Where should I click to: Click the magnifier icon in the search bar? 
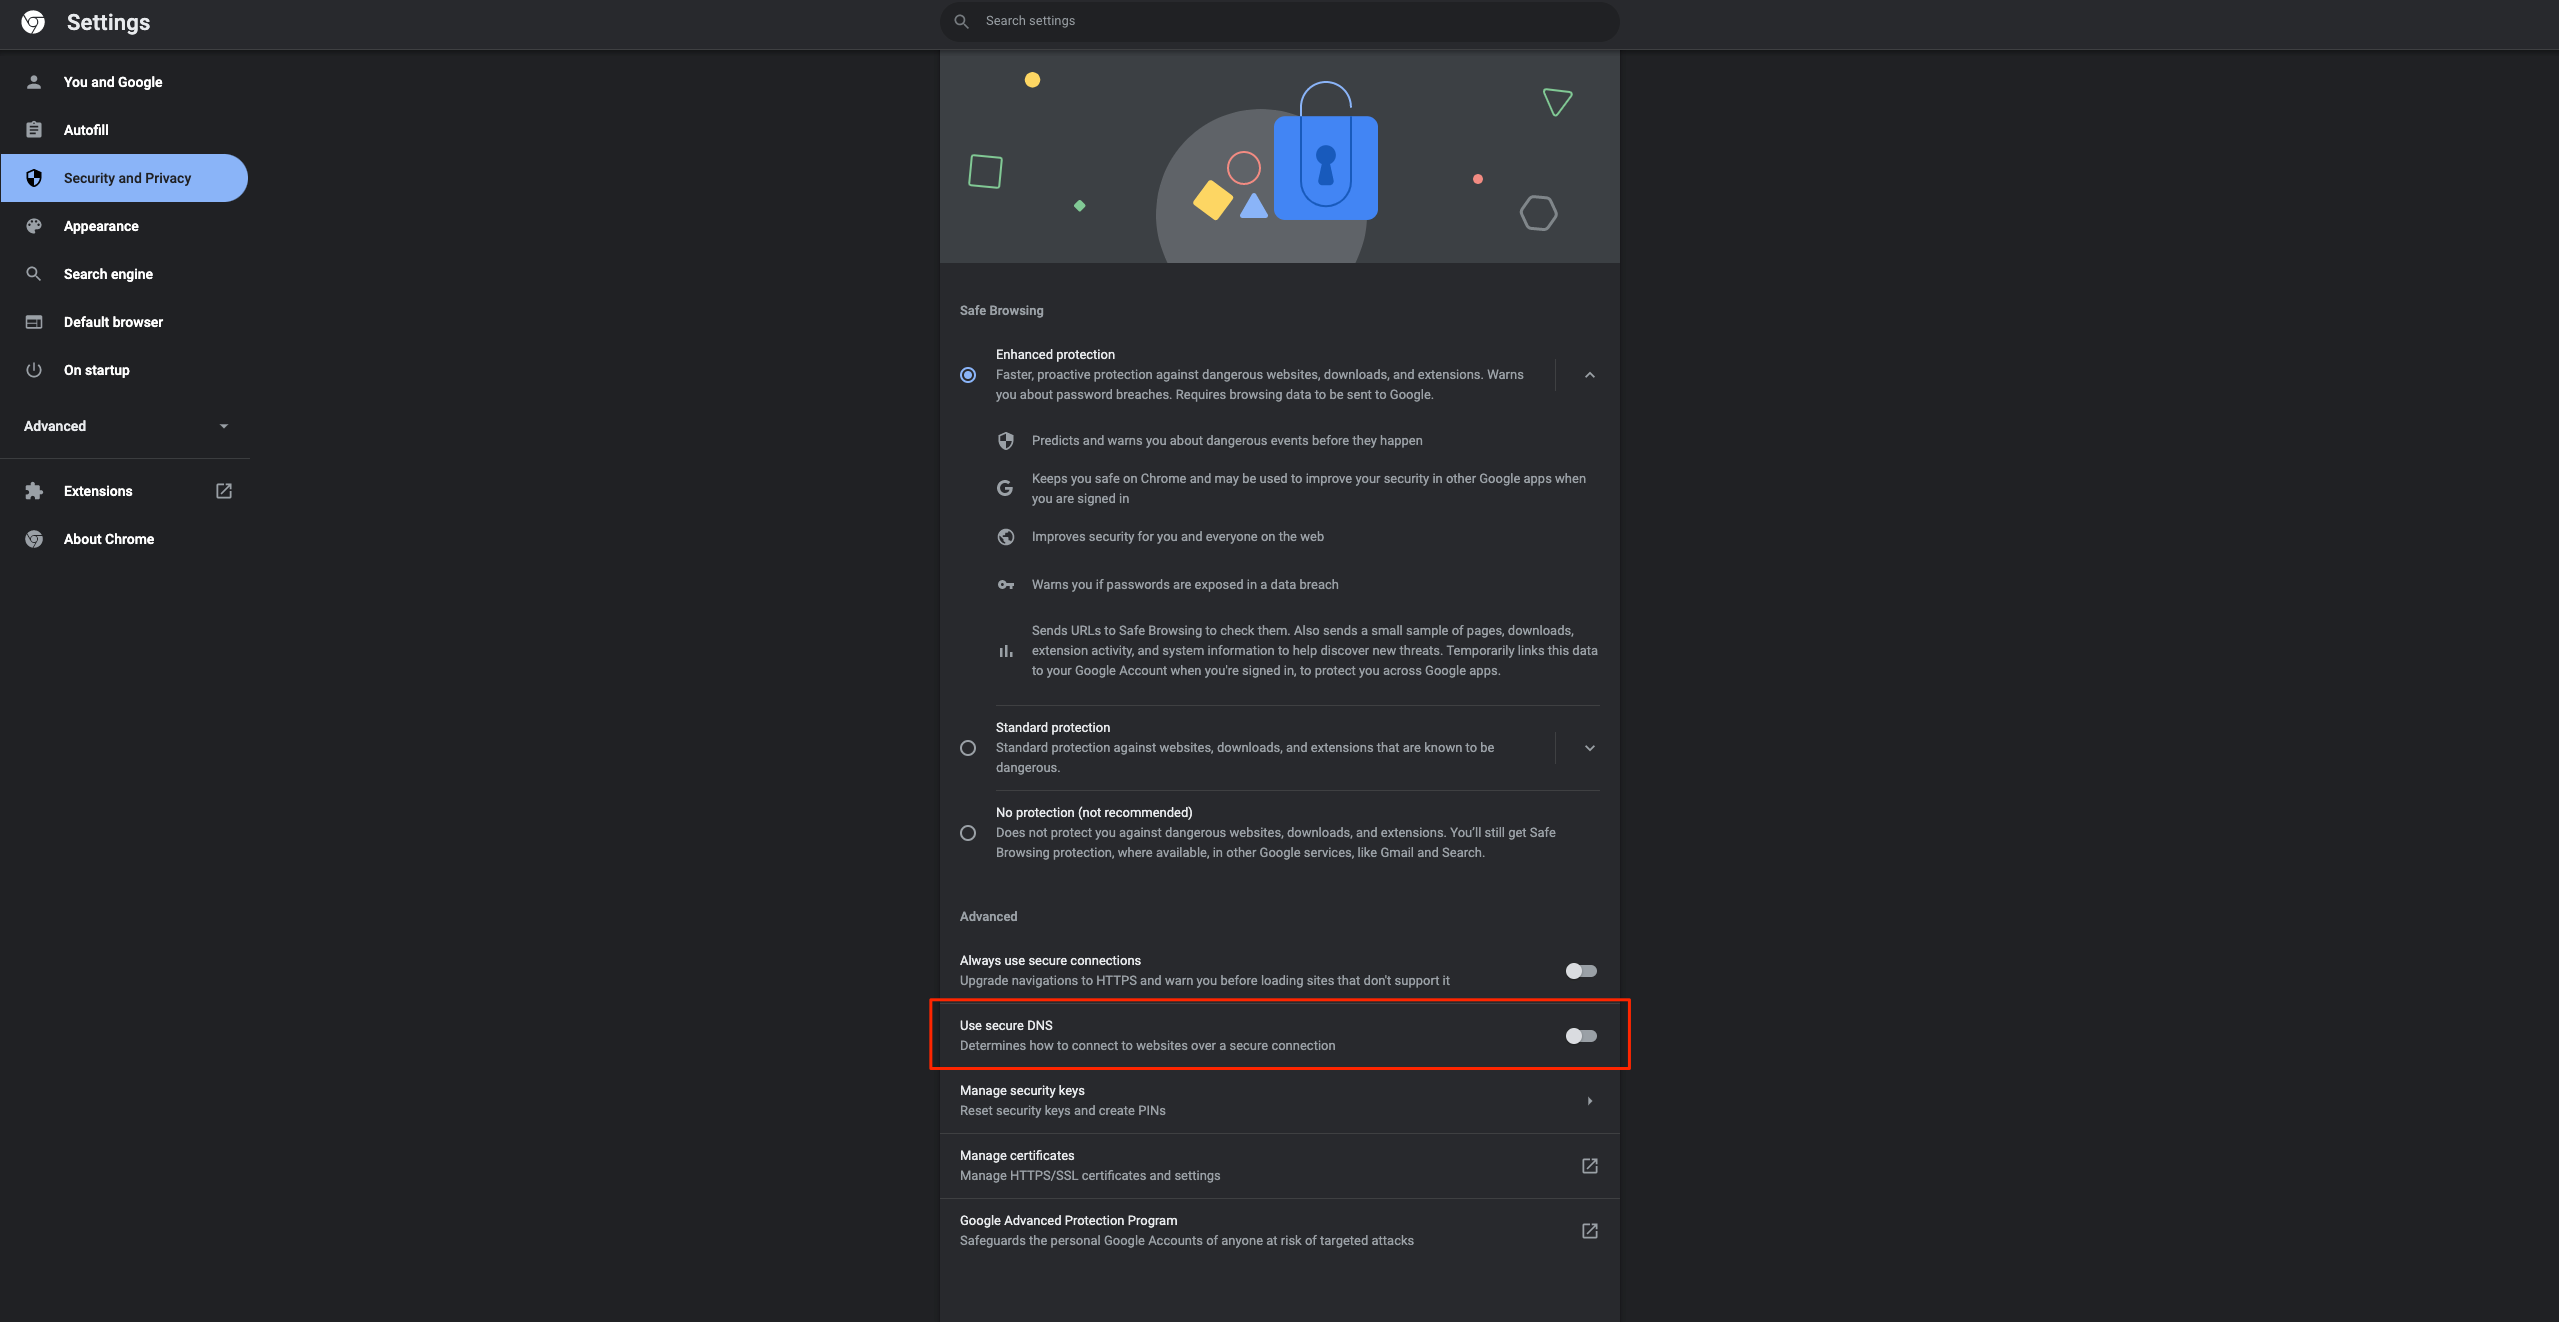point(961,21)
